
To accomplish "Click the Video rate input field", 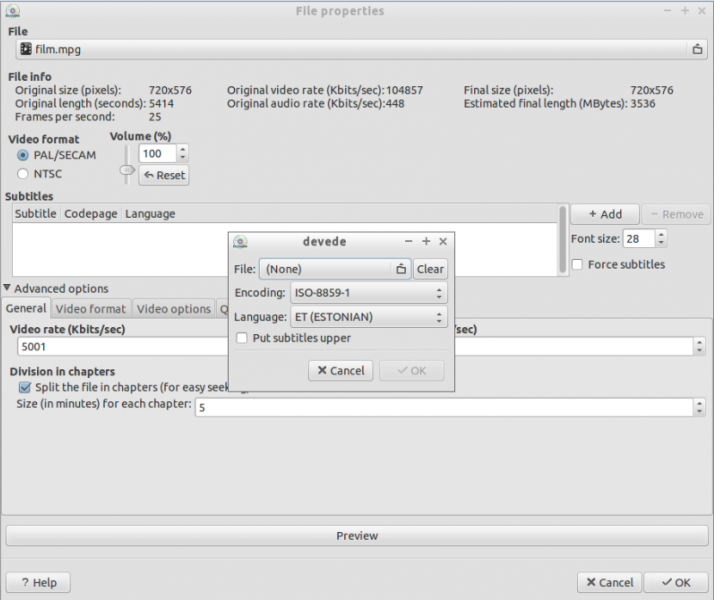I will [120, 346].
